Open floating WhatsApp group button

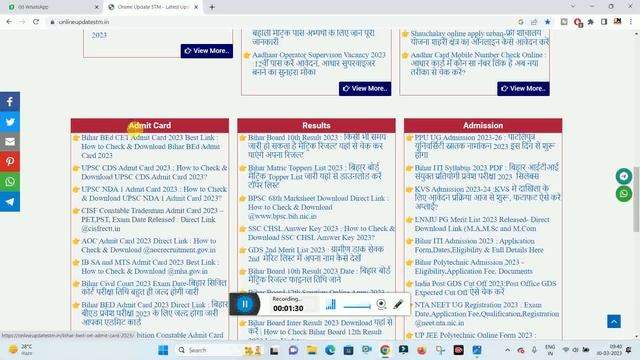(x=624, y=193)
